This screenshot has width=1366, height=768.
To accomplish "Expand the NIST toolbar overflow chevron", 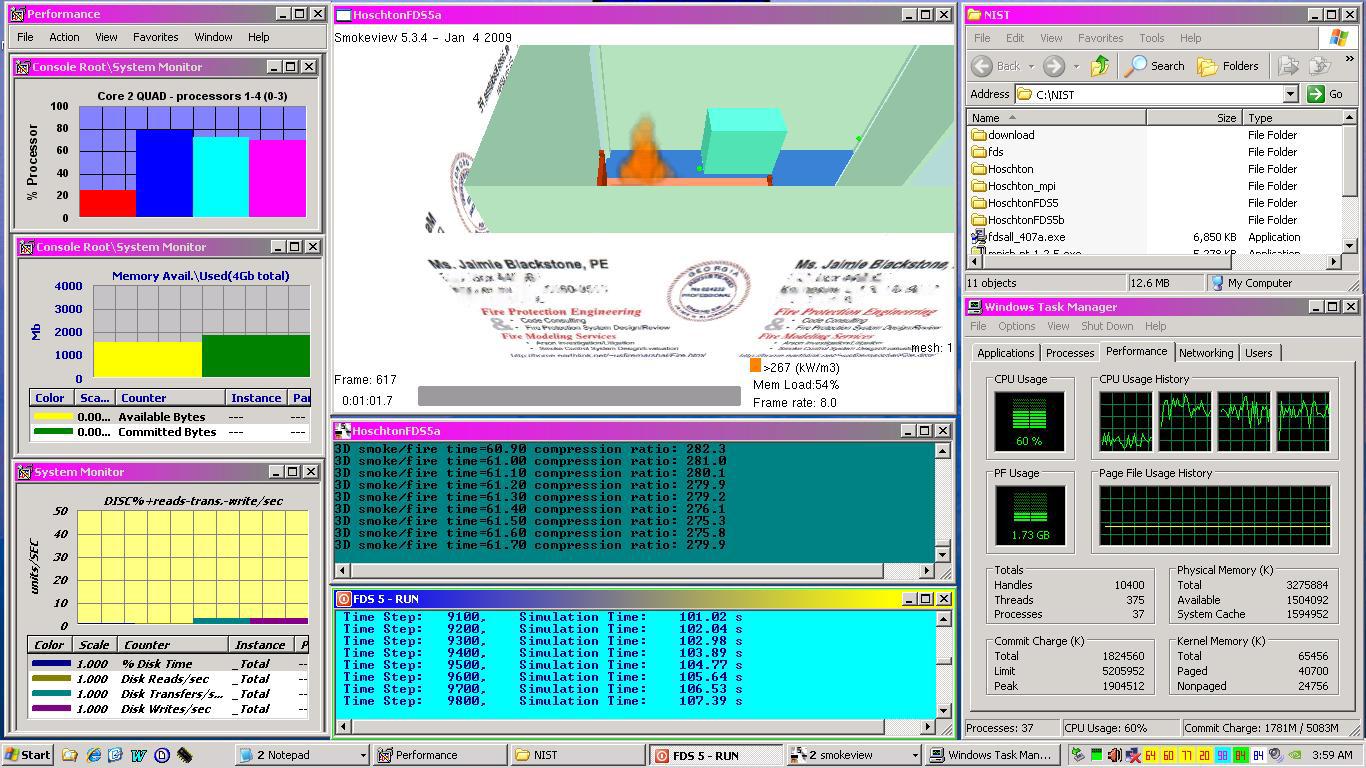I will 1349,60.
